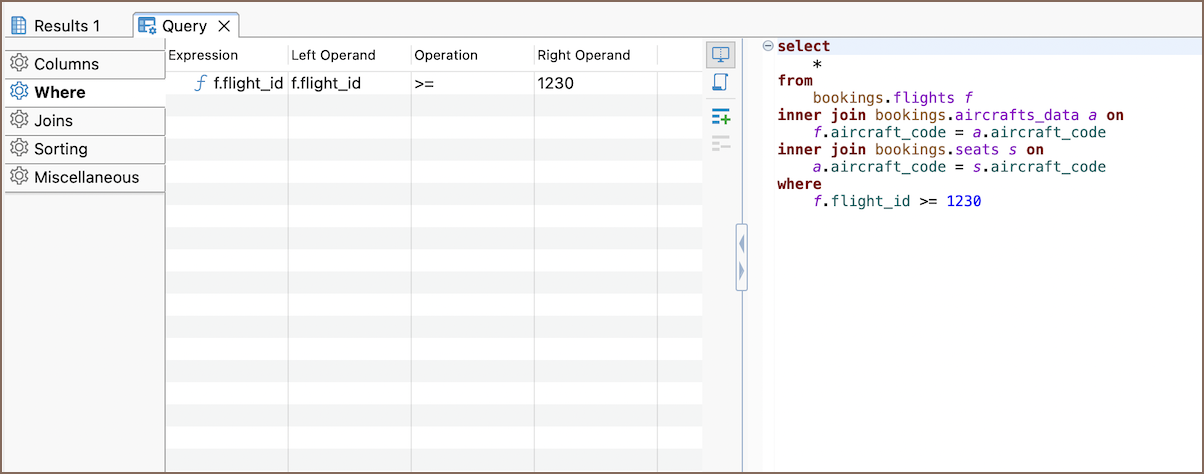The height and width of the screenshot is (474, 1204).
Task: Expand panel using right arrow on divider
Action: pos(741,270)
